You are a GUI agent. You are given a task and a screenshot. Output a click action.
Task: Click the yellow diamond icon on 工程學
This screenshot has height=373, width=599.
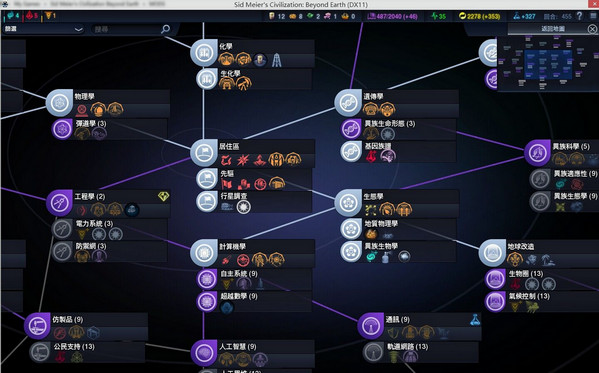click(164, 196)
